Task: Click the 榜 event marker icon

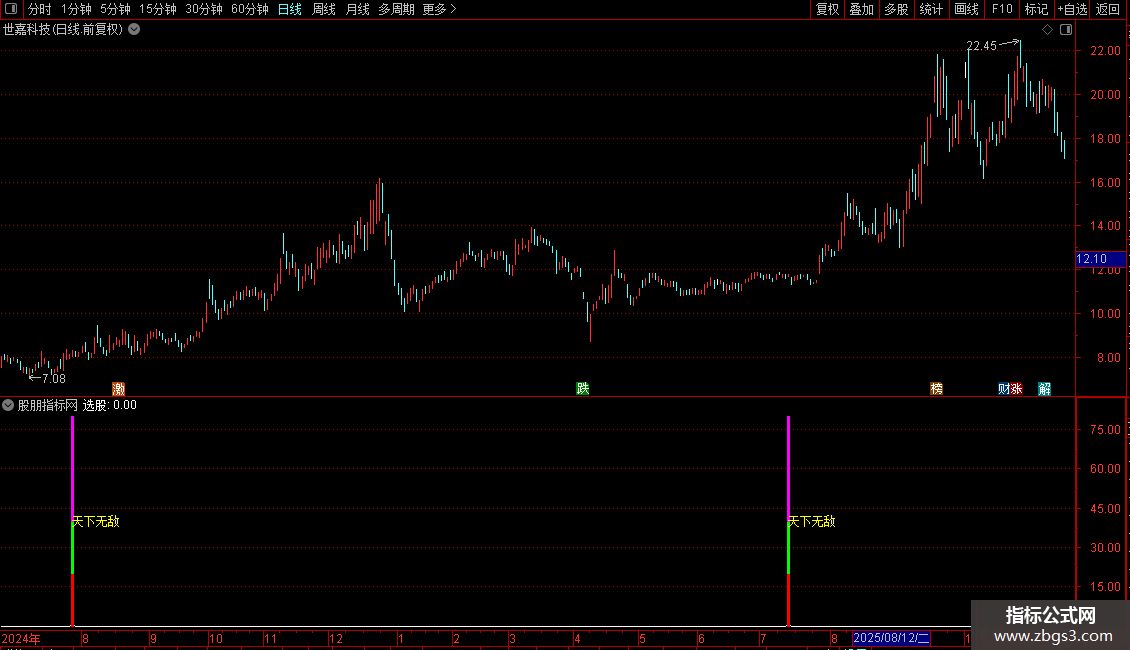Action: 937,389
